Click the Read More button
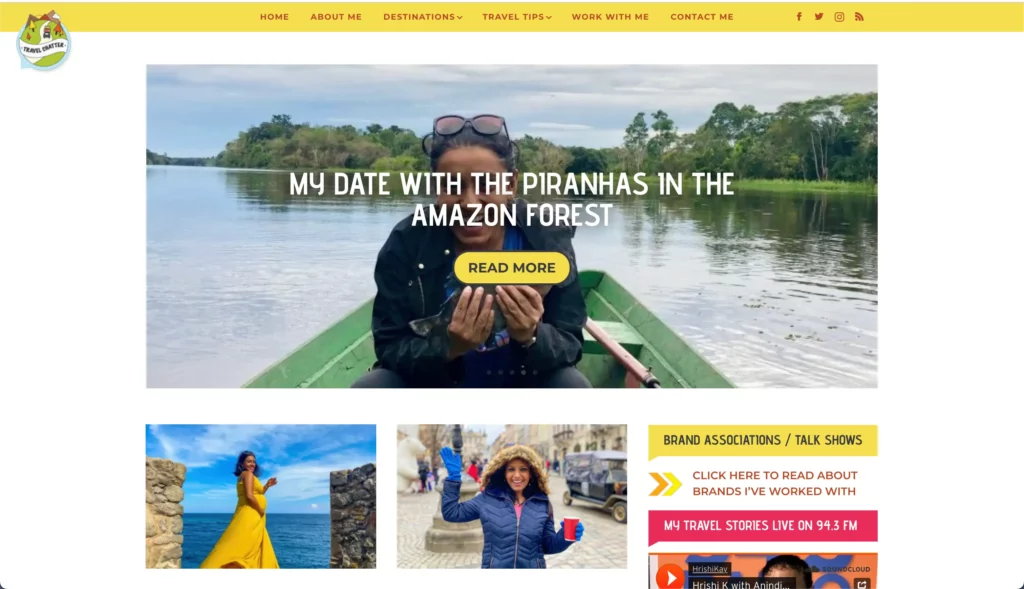The image size is (1024, 589). (x=512, y=268)
